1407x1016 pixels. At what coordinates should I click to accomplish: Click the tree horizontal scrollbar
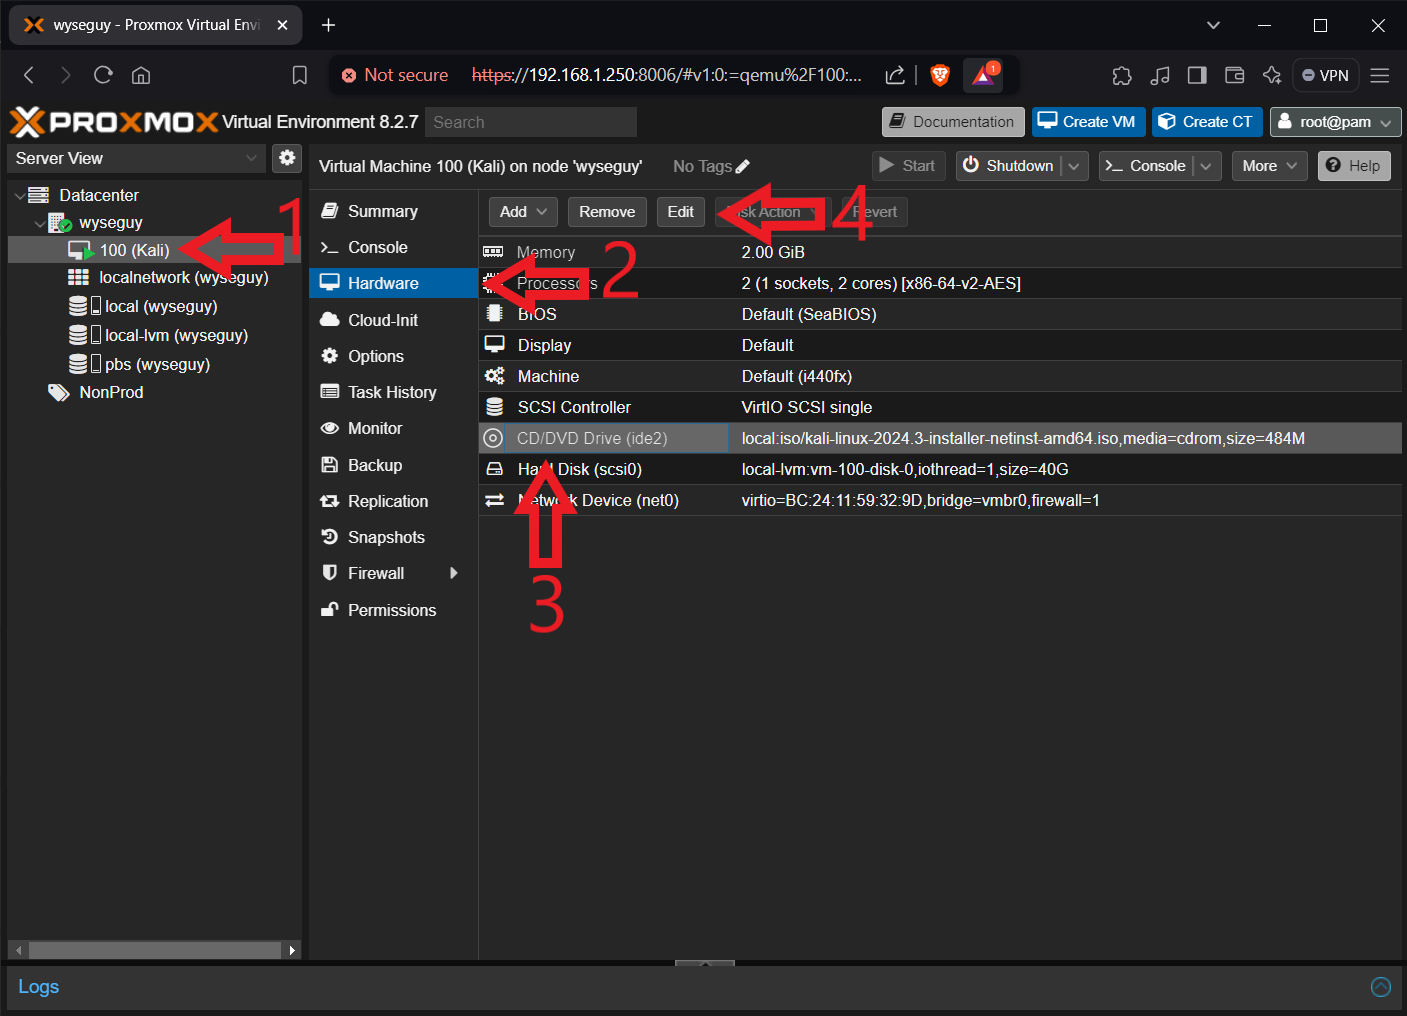155,950
